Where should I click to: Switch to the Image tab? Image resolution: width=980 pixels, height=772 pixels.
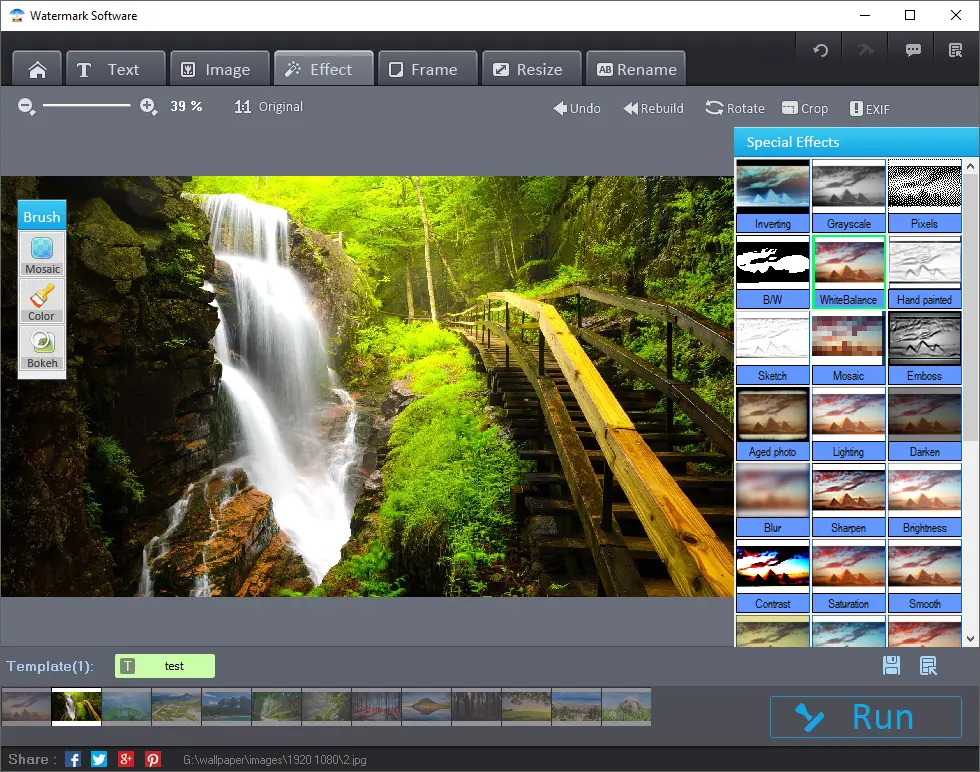[220, 69]
